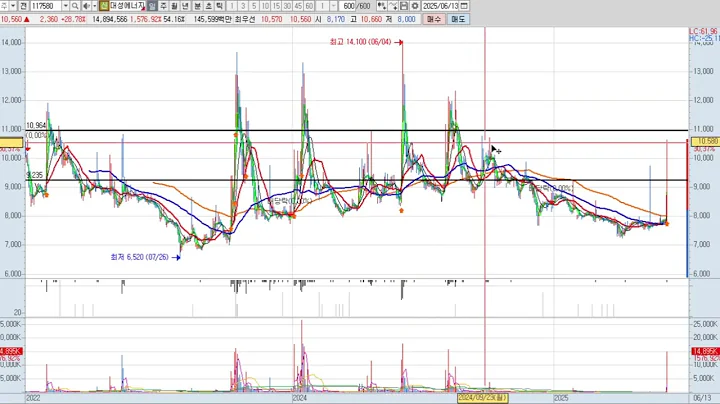The image size is (720, 404).
Task: Select the 년 yearly chart period
Action: pyautogui.click(x=186, y=6)
